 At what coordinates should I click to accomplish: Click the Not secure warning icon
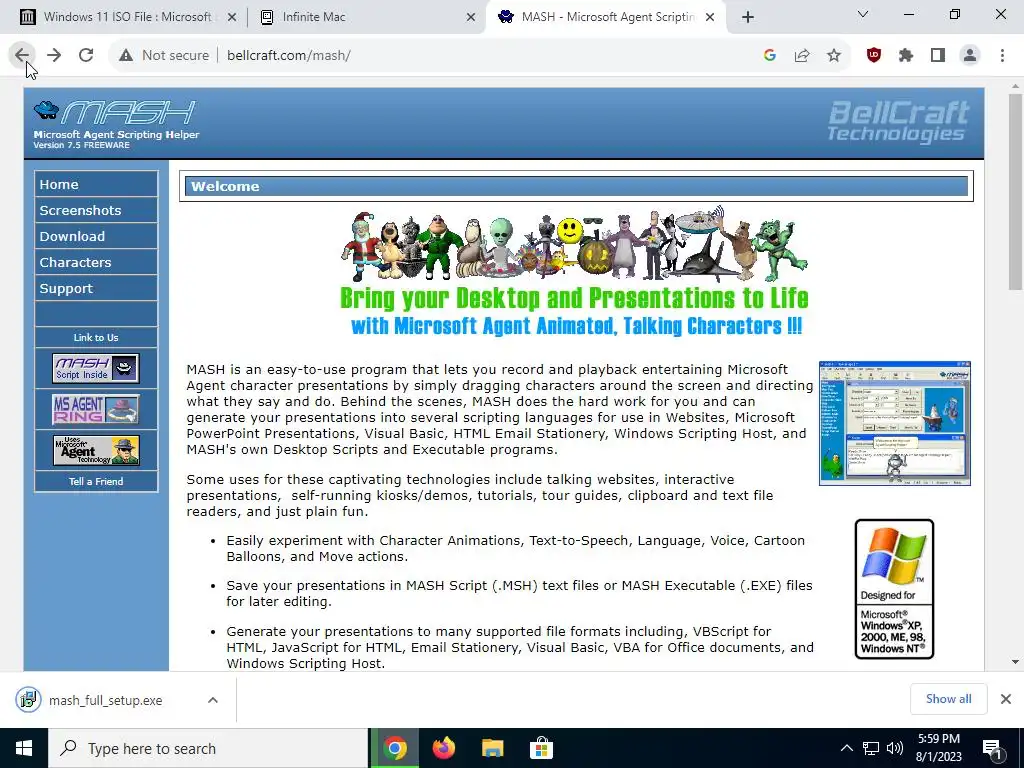pyautogui.click(x=126, y=56)
